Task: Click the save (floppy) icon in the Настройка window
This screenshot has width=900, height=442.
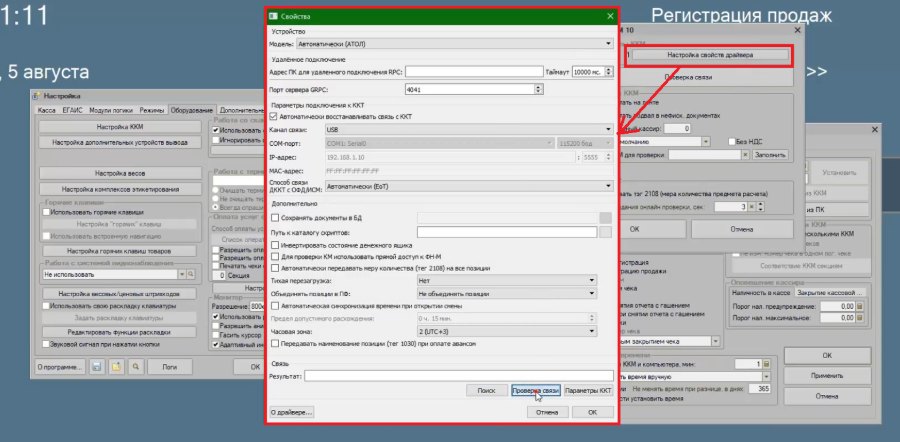Action: pyautogui.click(x=96, y=366)
